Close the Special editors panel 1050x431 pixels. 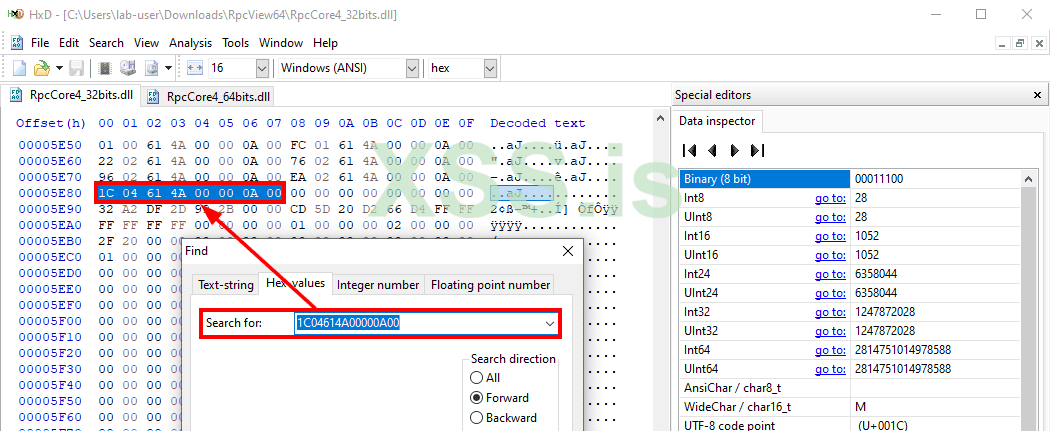point(1037,95)
